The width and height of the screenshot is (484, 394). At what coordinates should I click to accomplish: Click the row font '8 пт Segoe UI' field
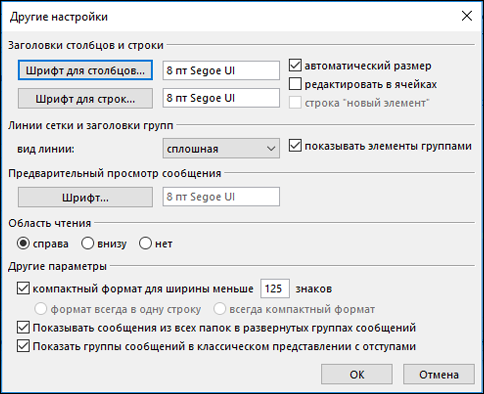[221, 98]
